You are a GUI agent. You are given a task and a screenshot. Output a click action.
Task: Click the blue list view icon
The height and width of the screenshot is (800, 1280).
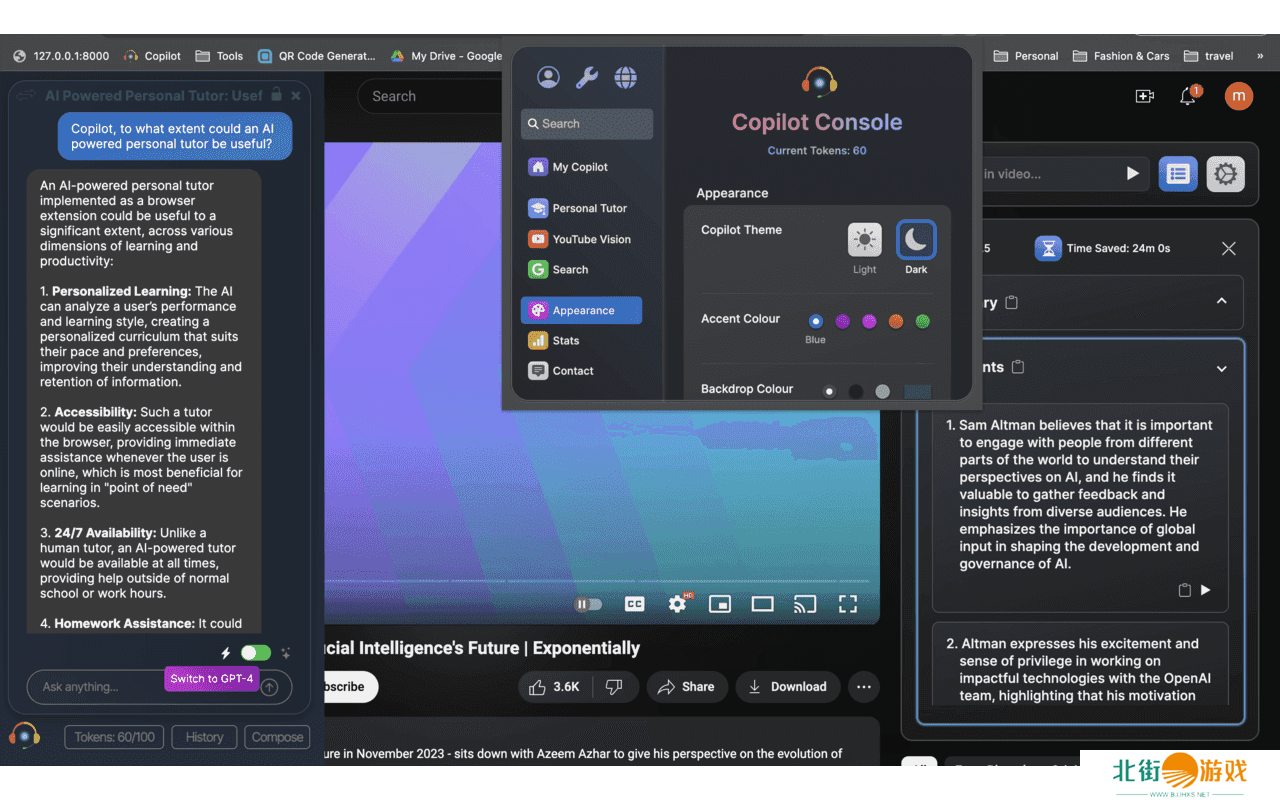[1178, 174]
